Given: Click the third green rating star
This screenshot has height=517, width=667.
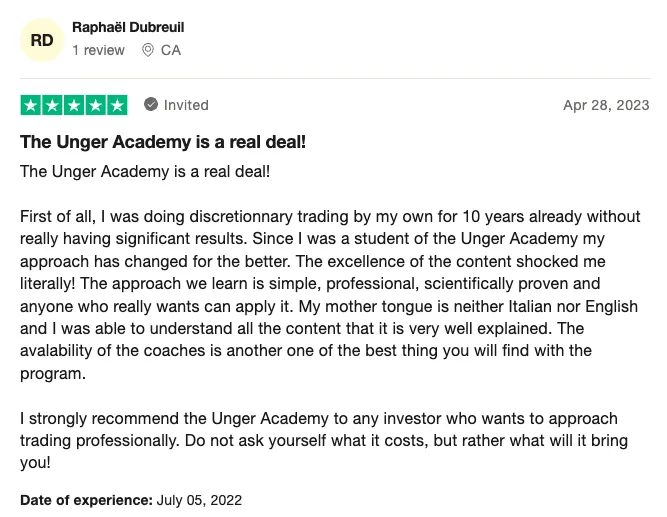Looking at the screenshot, I should point(74,105).
